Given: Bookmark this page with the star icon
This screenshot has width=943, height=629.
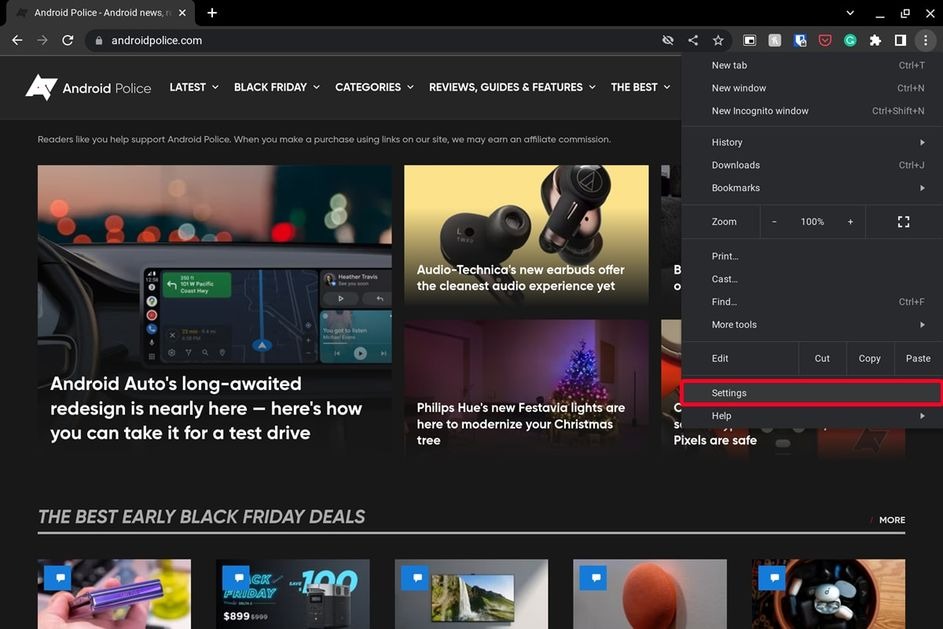Looking at the screenshot, I should (x=718, y=40).
